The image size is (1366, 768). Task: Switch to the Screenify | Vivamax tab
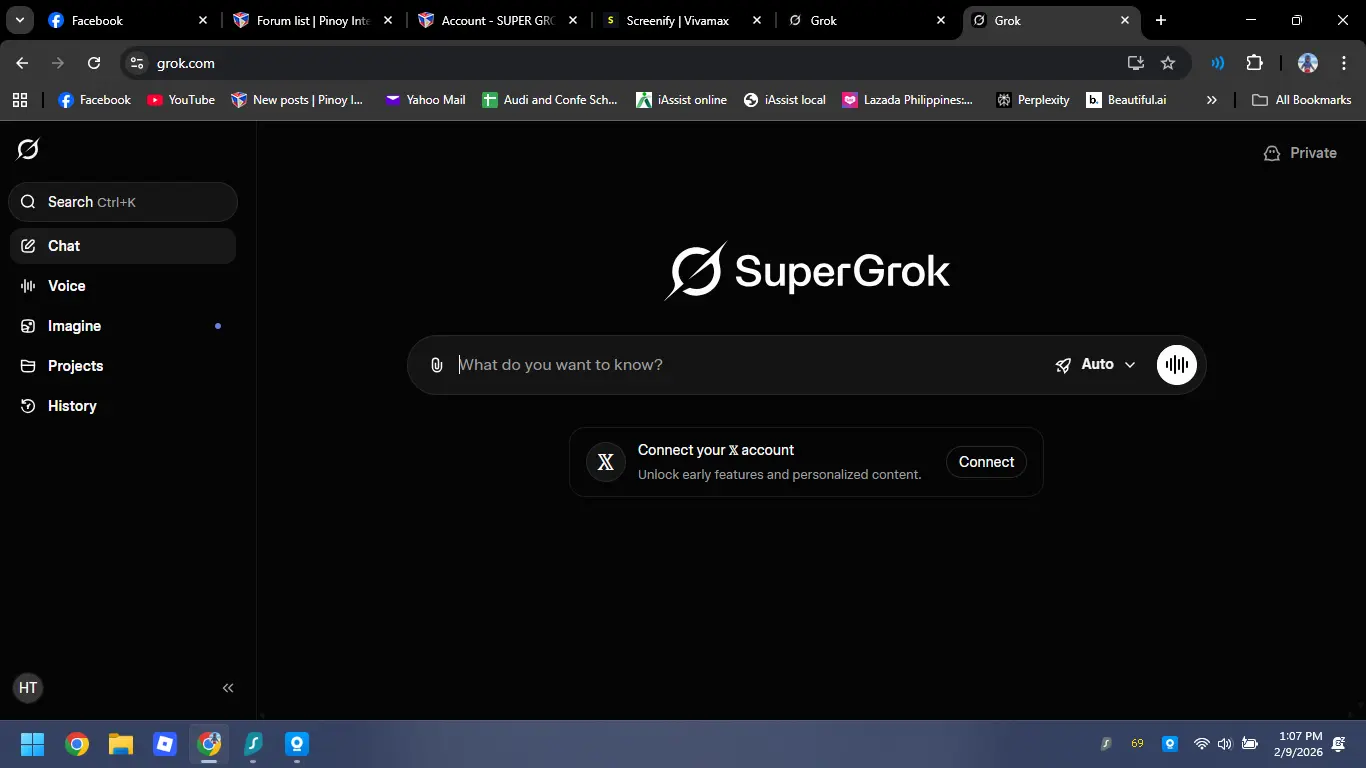tap(682, 20)
